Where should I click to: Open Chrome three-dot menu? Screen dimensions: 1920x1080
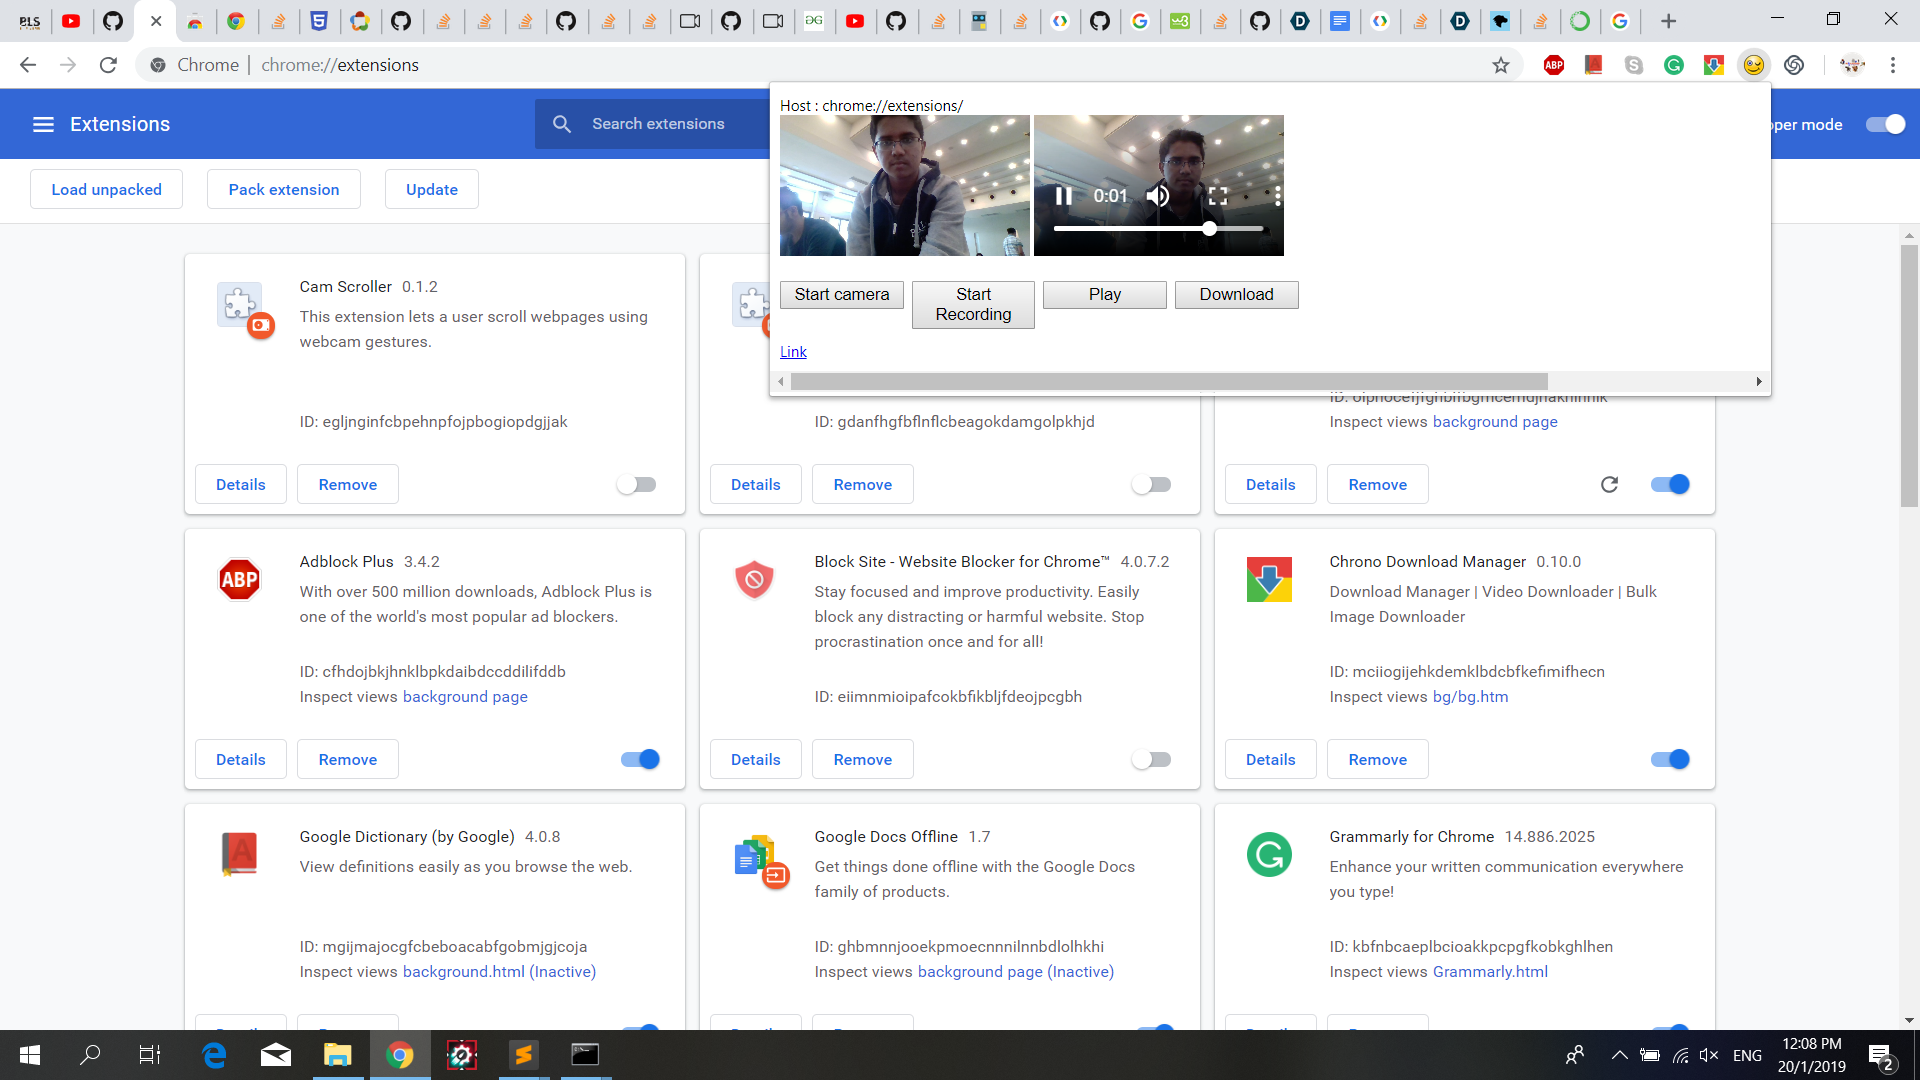tap(1893, 65)
